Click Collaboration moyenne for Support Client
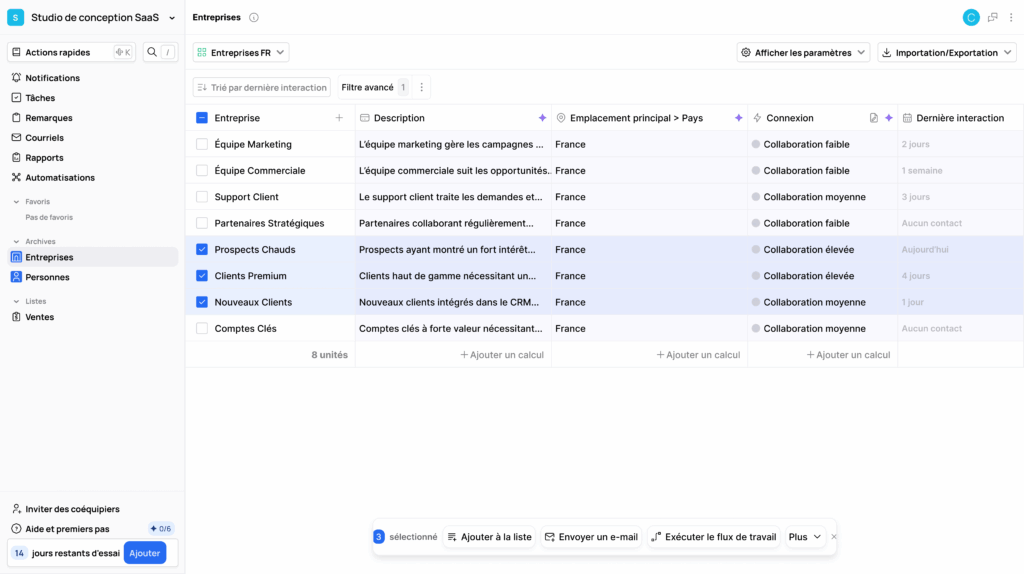 [x=814, y=197]
